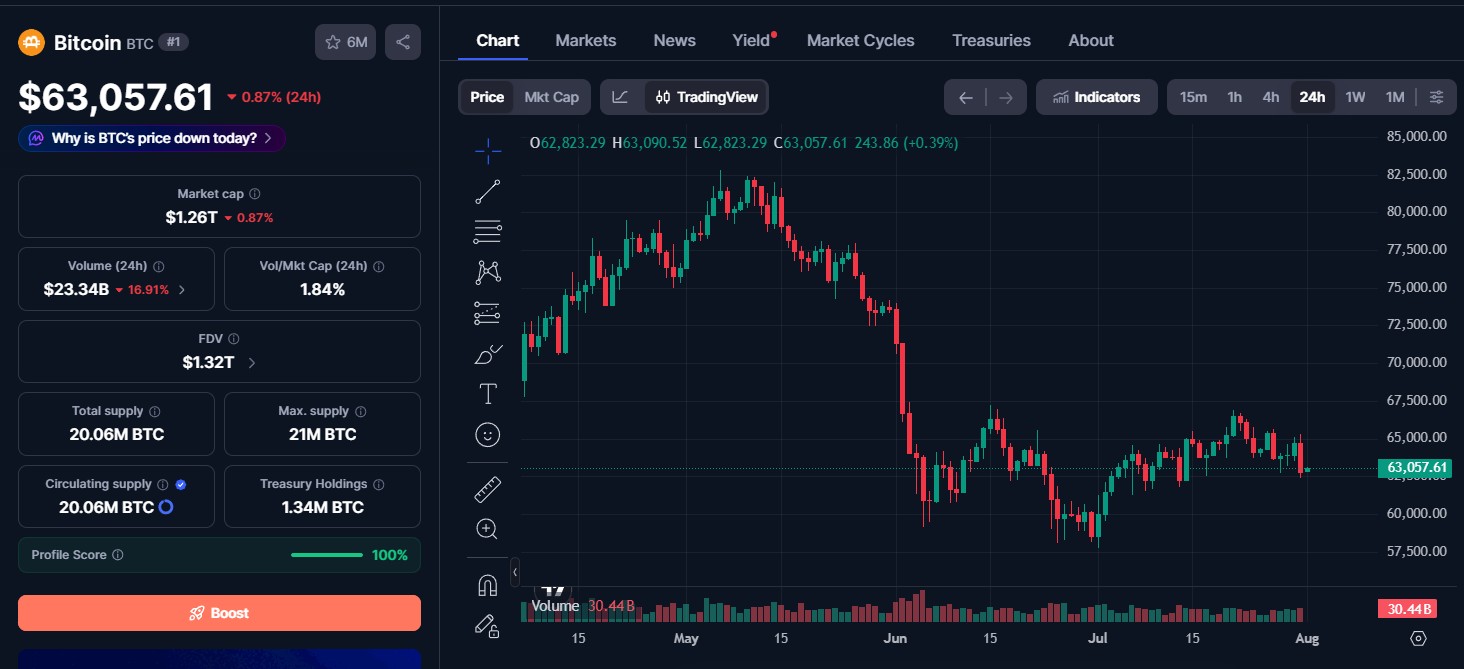Image resolution: width=1464 pixels, height=669 pixels.
Task: Open the Yield tab
Action: pyautogui.click(x=752, y=40)
